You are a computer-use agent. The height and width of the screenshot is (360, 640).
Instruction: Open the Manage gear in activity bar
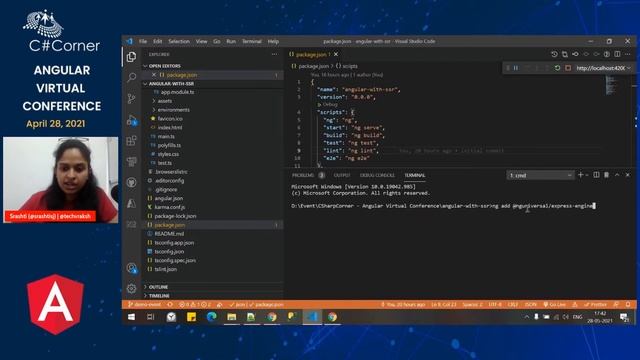(x=131, y=289)
